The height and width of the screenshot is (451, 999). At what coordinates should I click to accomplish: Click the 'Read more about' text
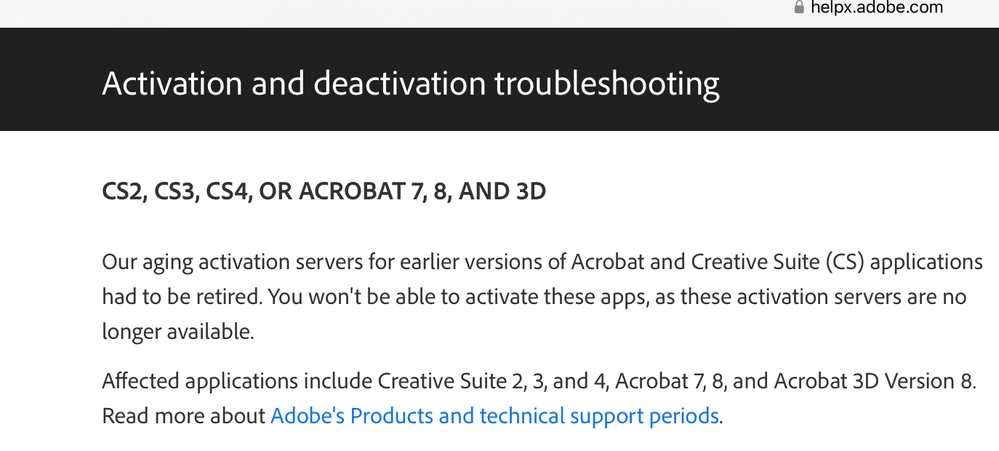coord(183,416)
